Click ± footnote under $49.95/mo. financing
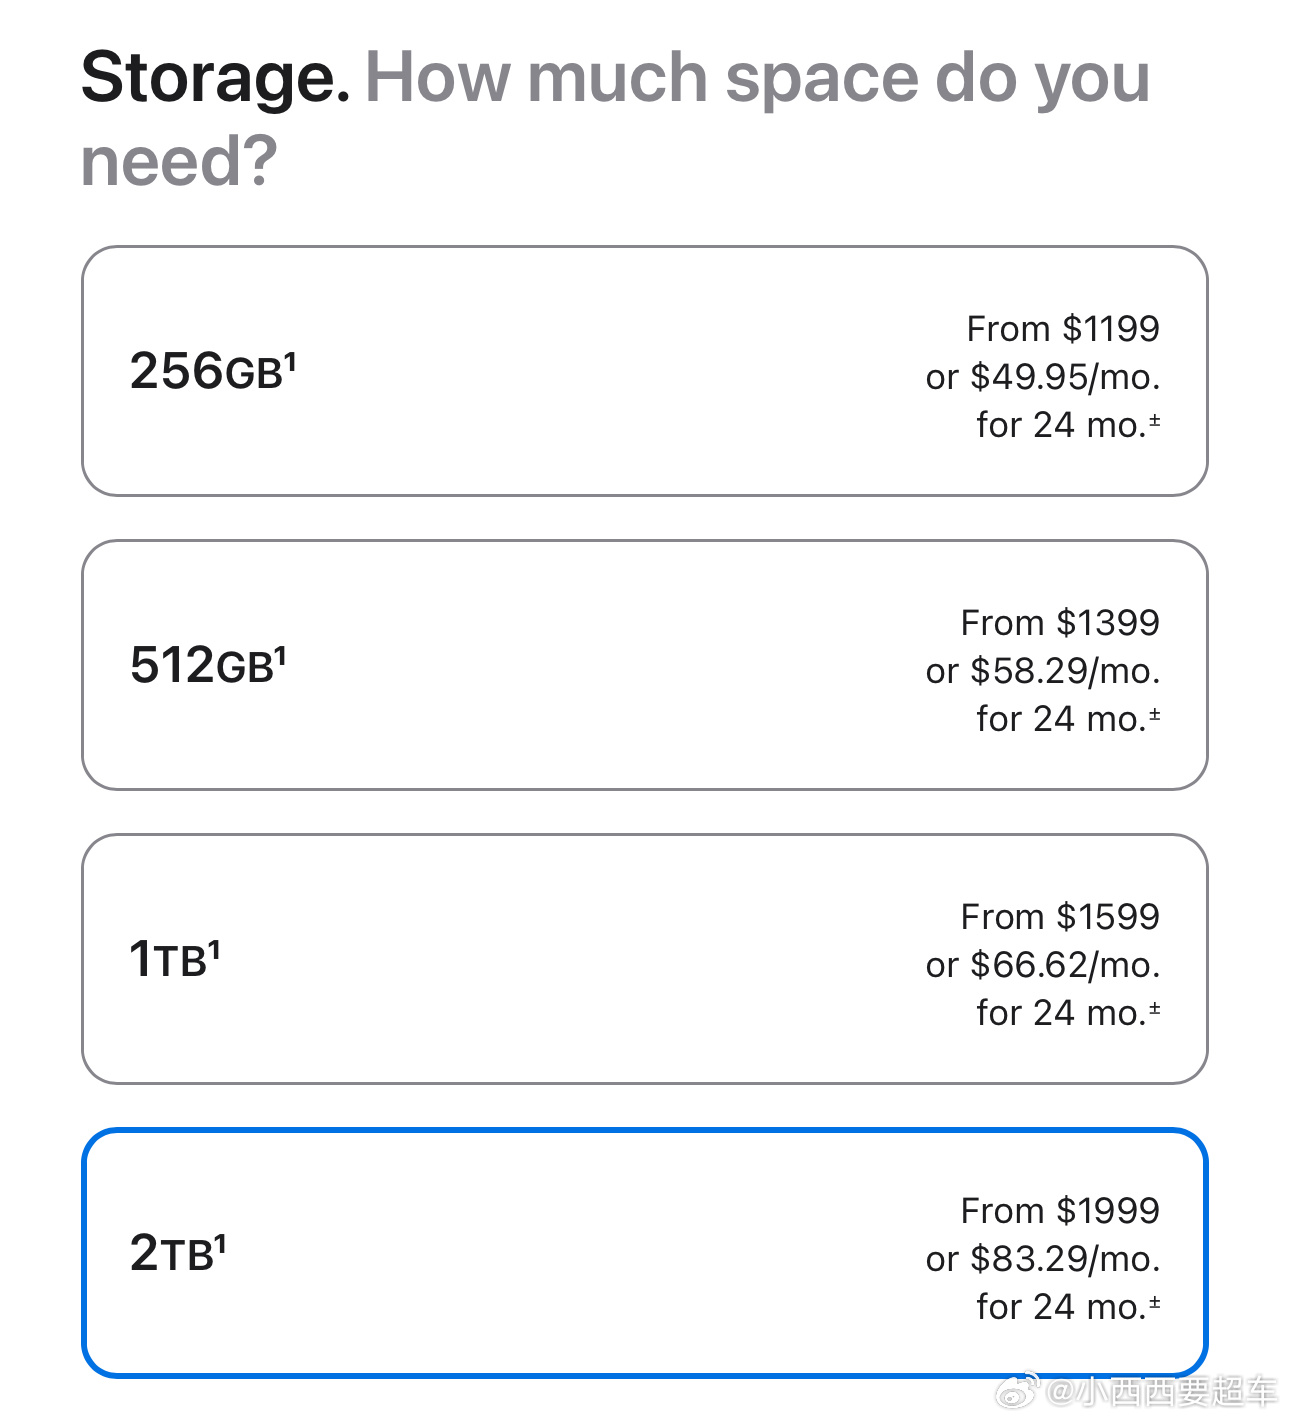The height and width of the screenshot is (1422, 1290). coord(1155,421)
